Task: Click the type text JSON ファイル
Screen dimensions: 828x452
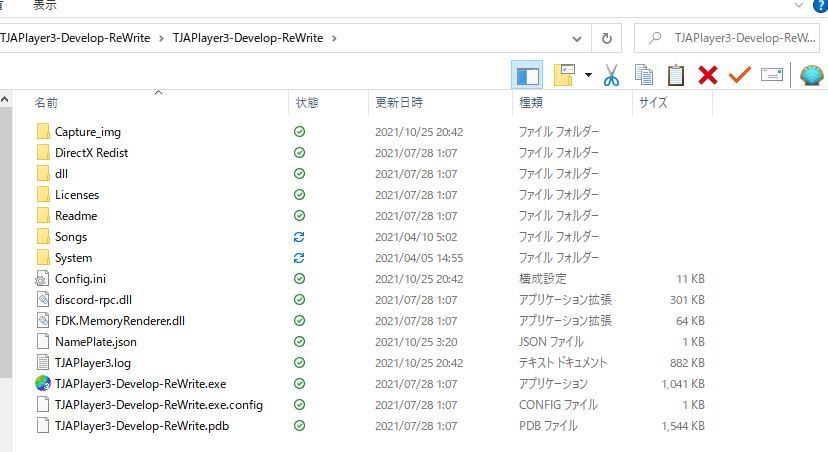Action: (x=551, y=342)
